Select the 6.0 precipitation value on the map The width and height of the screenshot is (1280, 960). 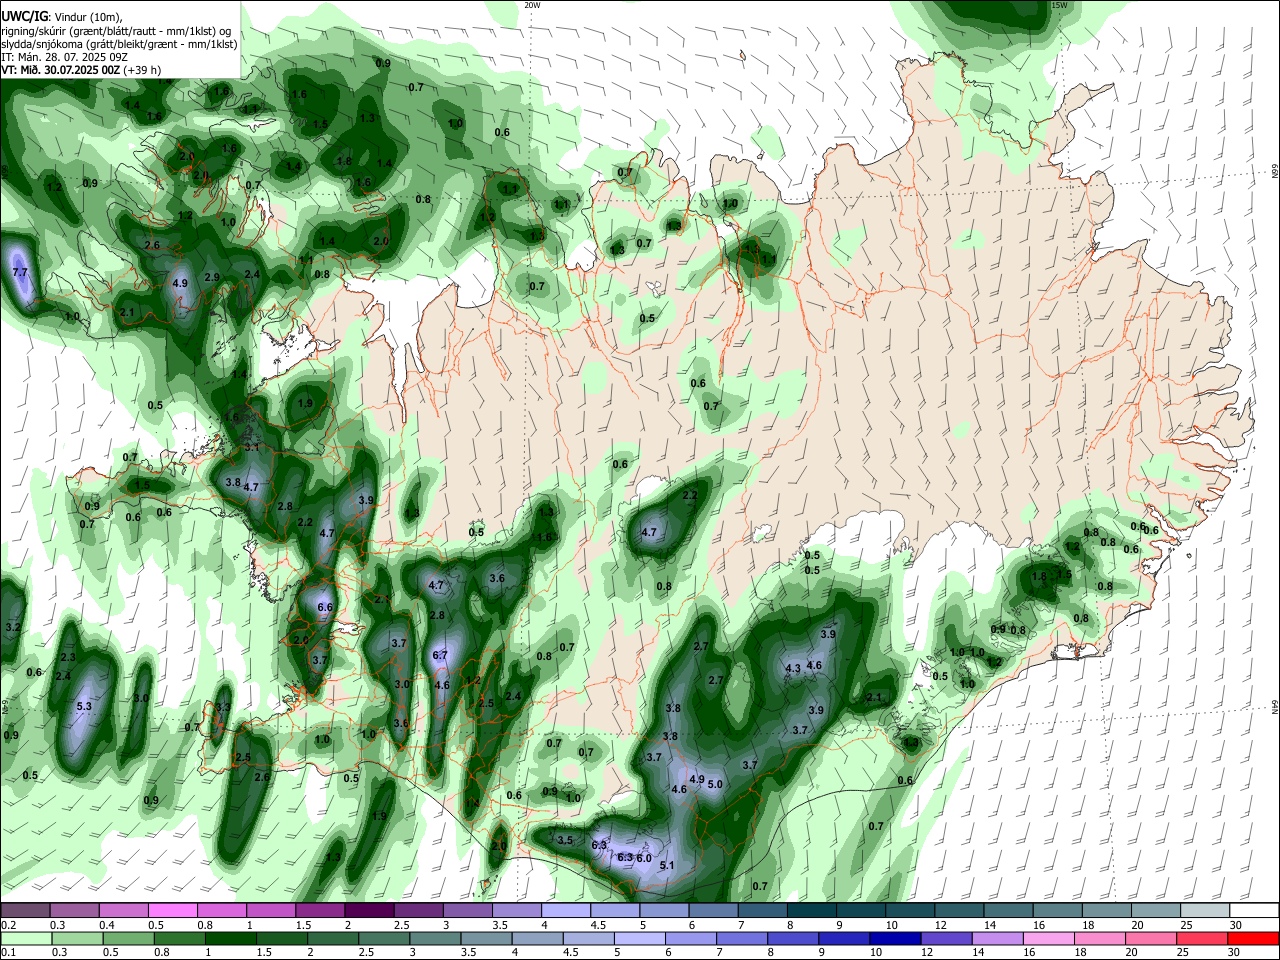click(x=644, y=858)
